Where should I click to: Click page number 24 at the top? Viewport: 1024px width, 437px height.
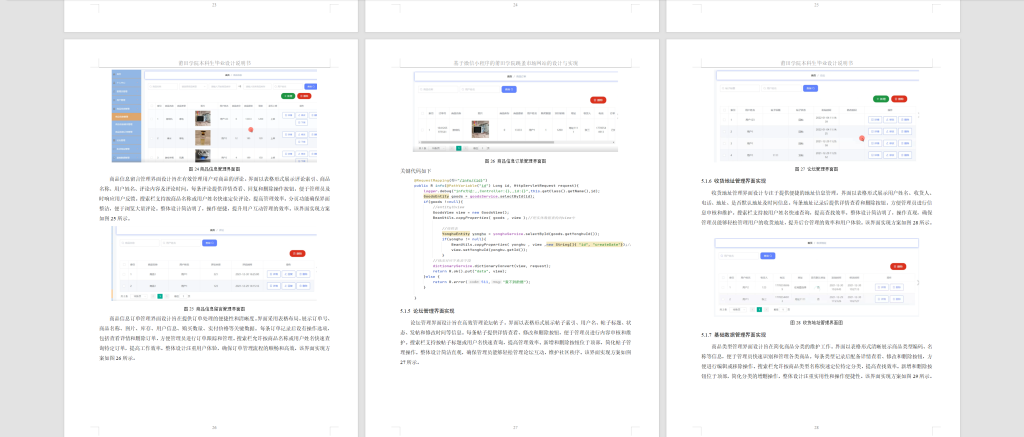(515, 5)
